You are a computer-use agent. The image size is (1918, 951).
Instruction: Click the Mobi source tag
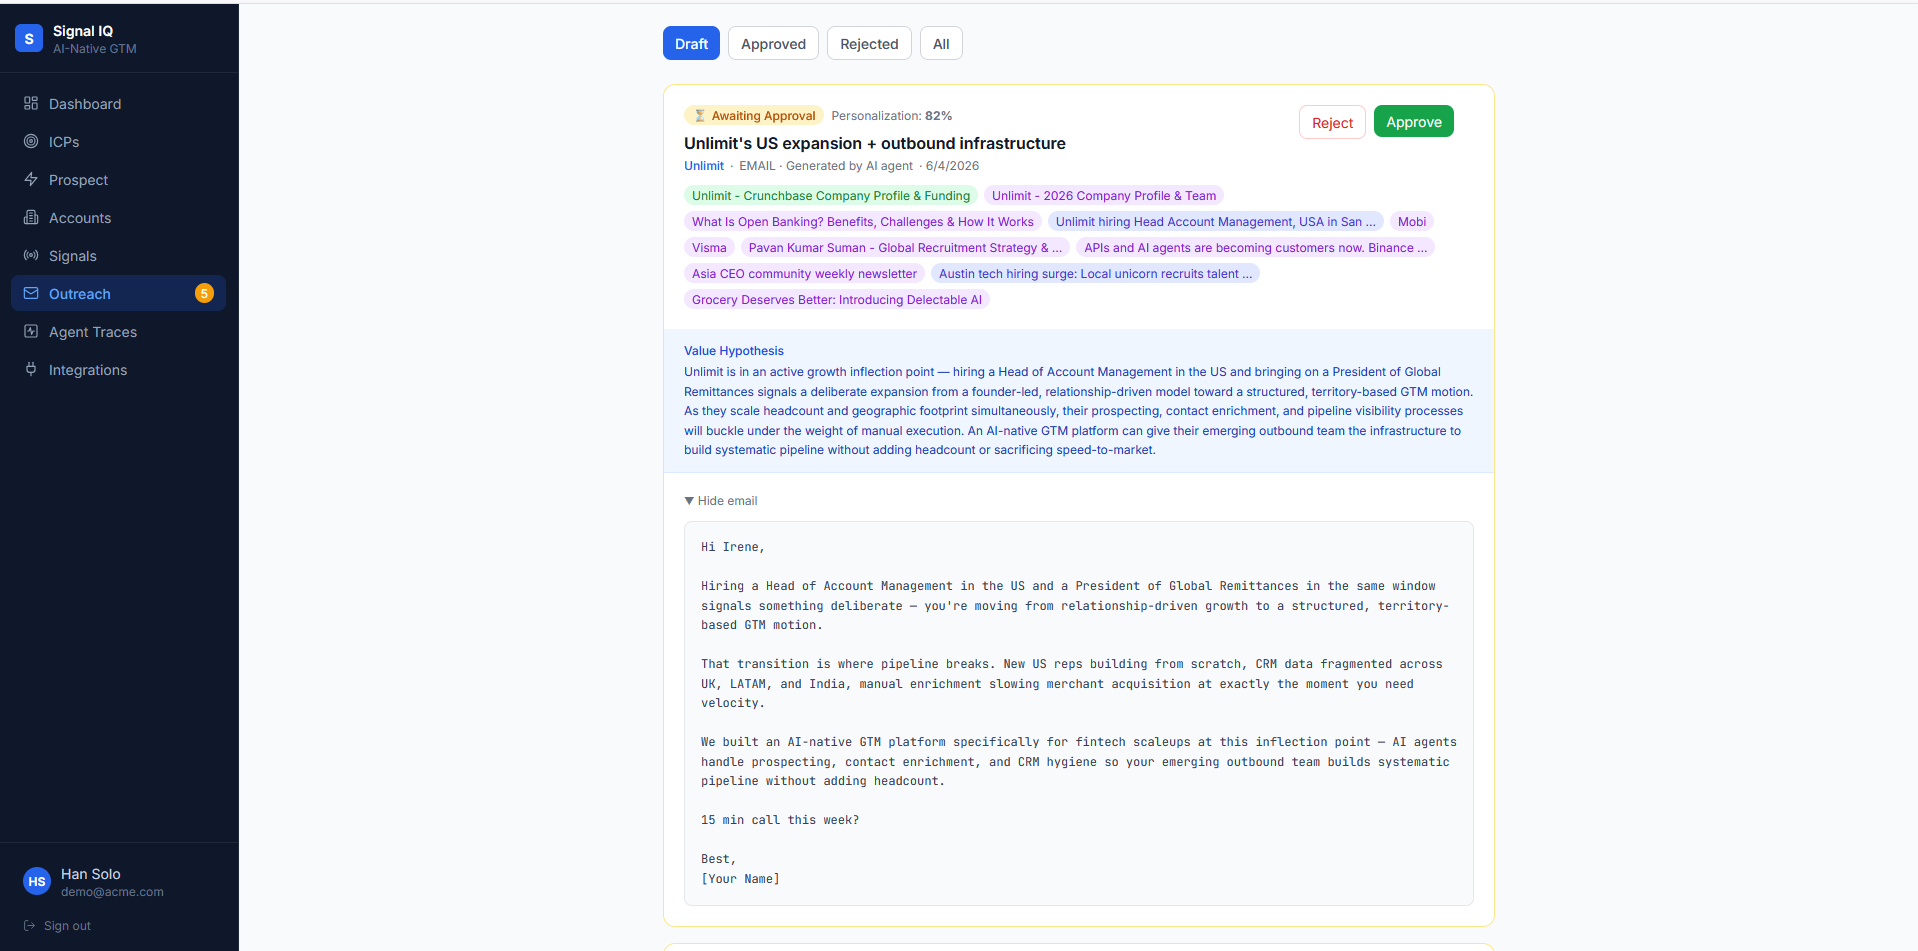[x=1412, y=222]
